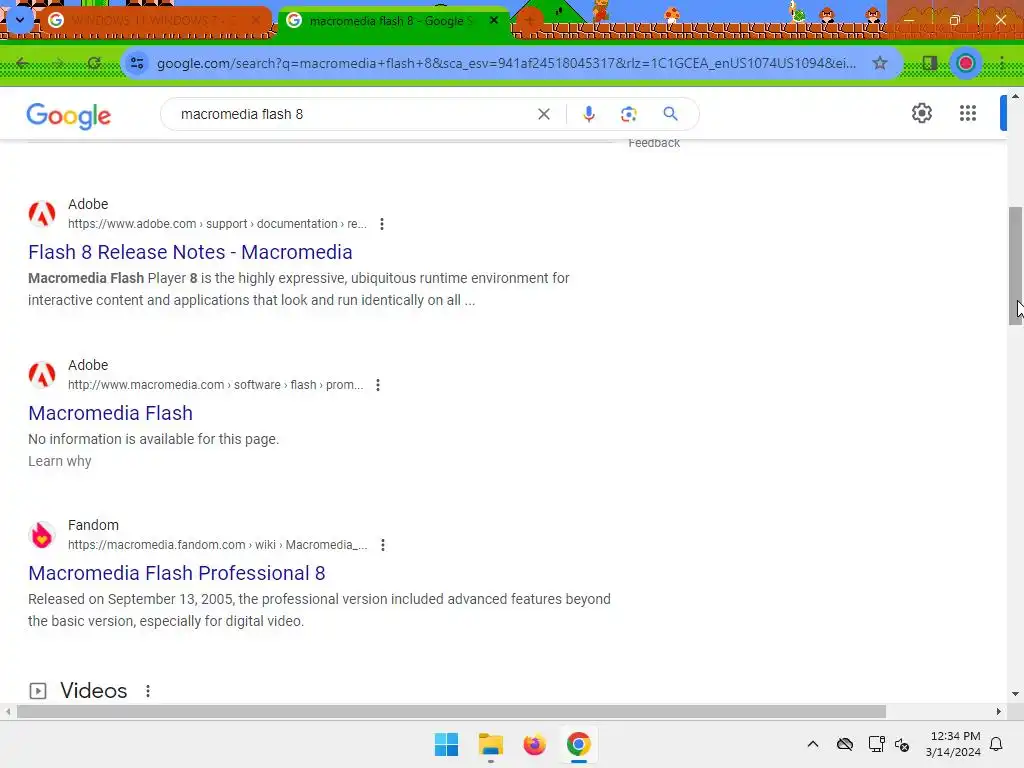The image size is (1024, 768).
Task: Switch to the Windows 11 browser tab
Action: click(x=155, y=21)
